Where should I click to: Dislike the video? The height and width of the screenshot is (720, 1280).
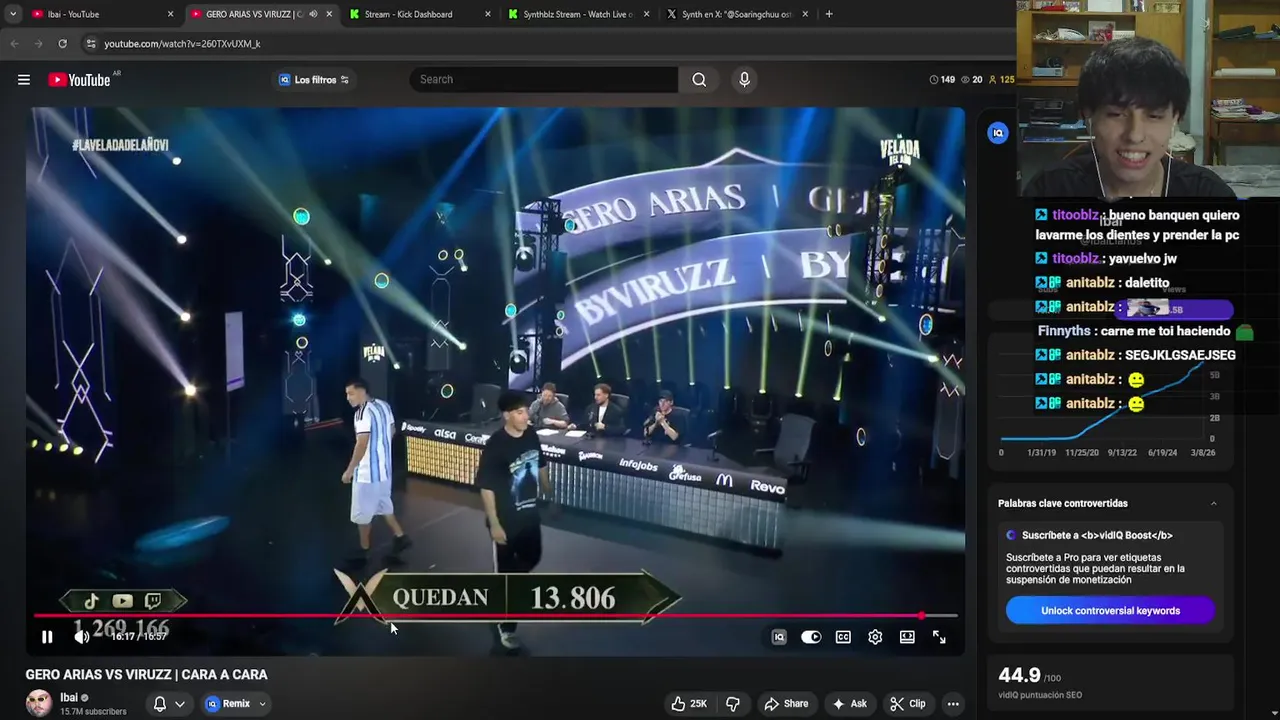point(733,703)
